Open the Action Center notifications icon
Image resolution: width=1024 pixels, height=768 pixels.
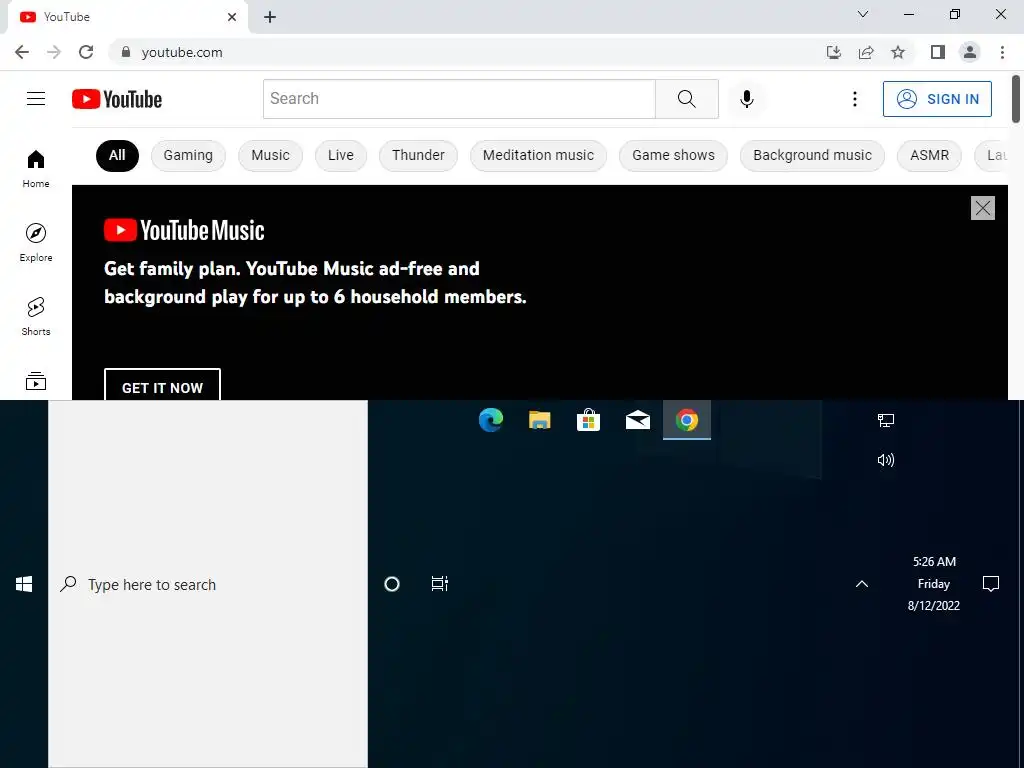(x=991, y=584)
